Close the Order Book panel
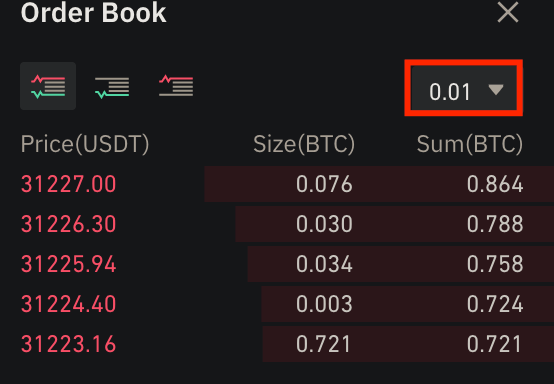The height and width of the screenshot is (384, 554). click(x=508, y=13)
